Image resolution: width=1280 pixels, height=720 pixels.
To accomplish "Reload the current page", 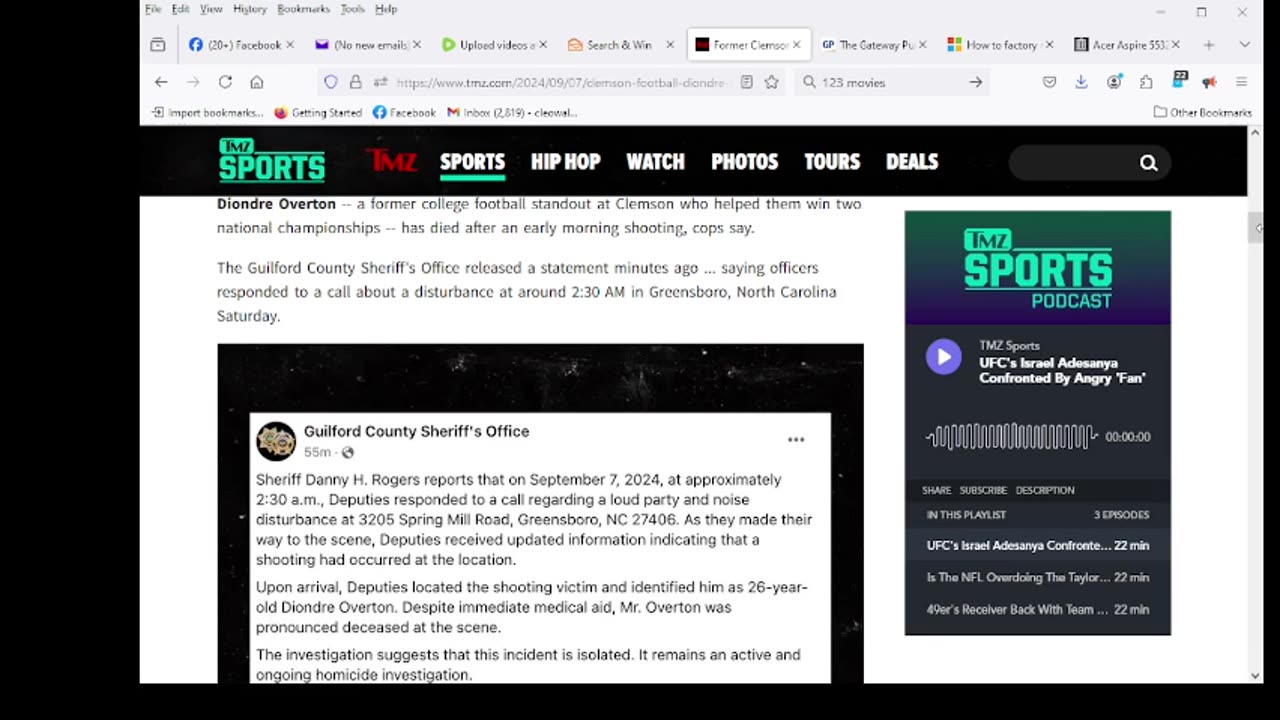I will pyautogui.click(x=225, y=82).
